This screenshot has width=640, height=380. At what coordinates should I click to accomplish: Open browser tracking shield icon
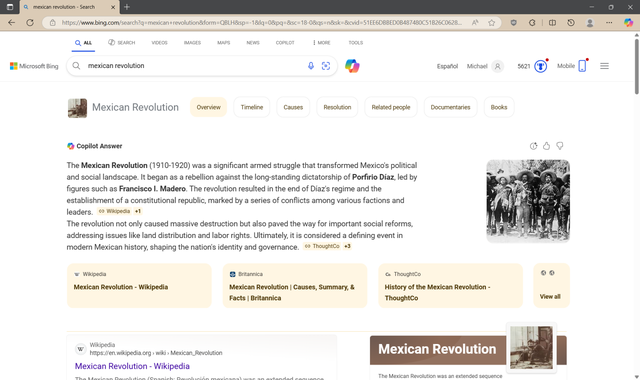(x=514, y=23)
